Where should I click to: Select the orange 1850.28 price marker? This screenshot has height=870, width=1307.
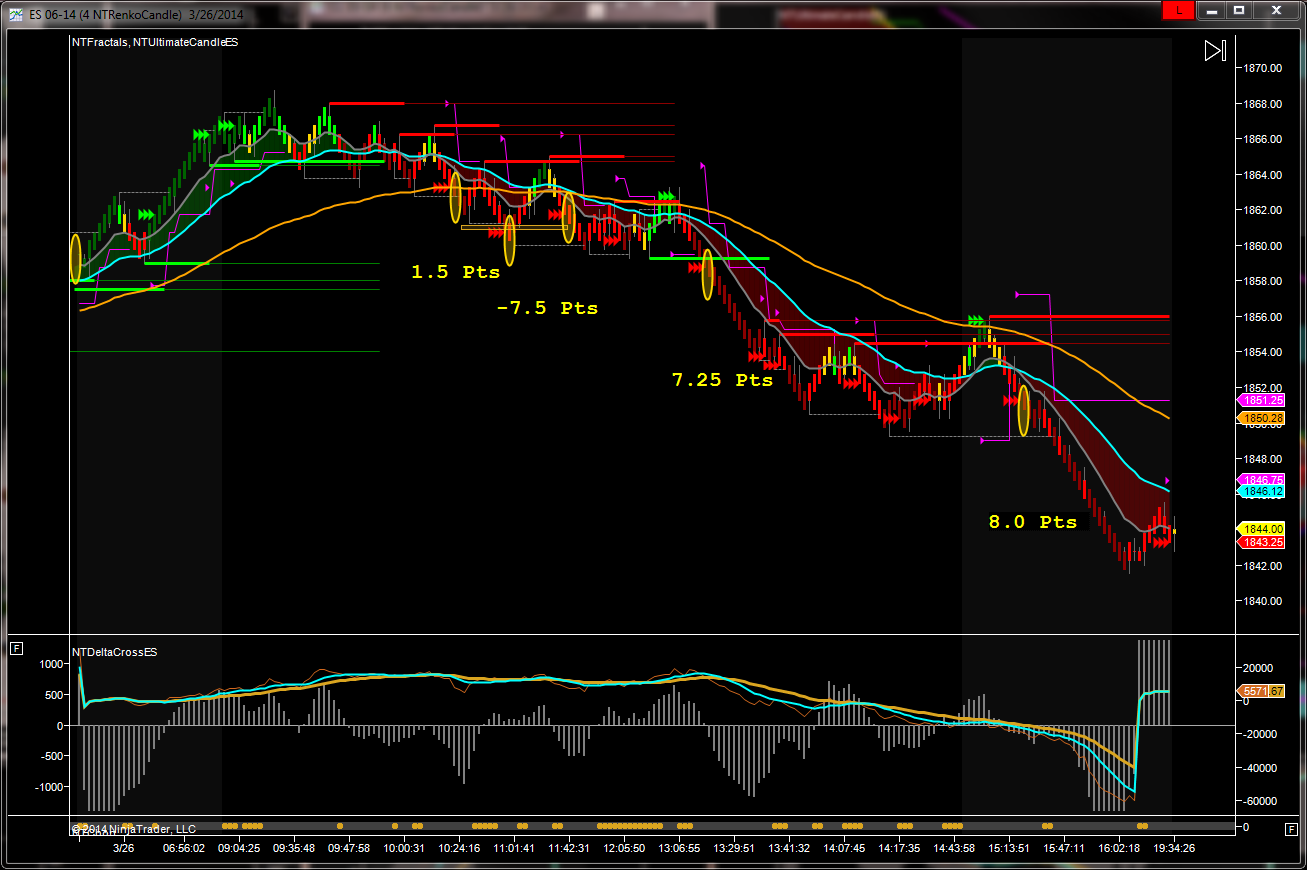pyautogui.click(x=1264, y=417)
